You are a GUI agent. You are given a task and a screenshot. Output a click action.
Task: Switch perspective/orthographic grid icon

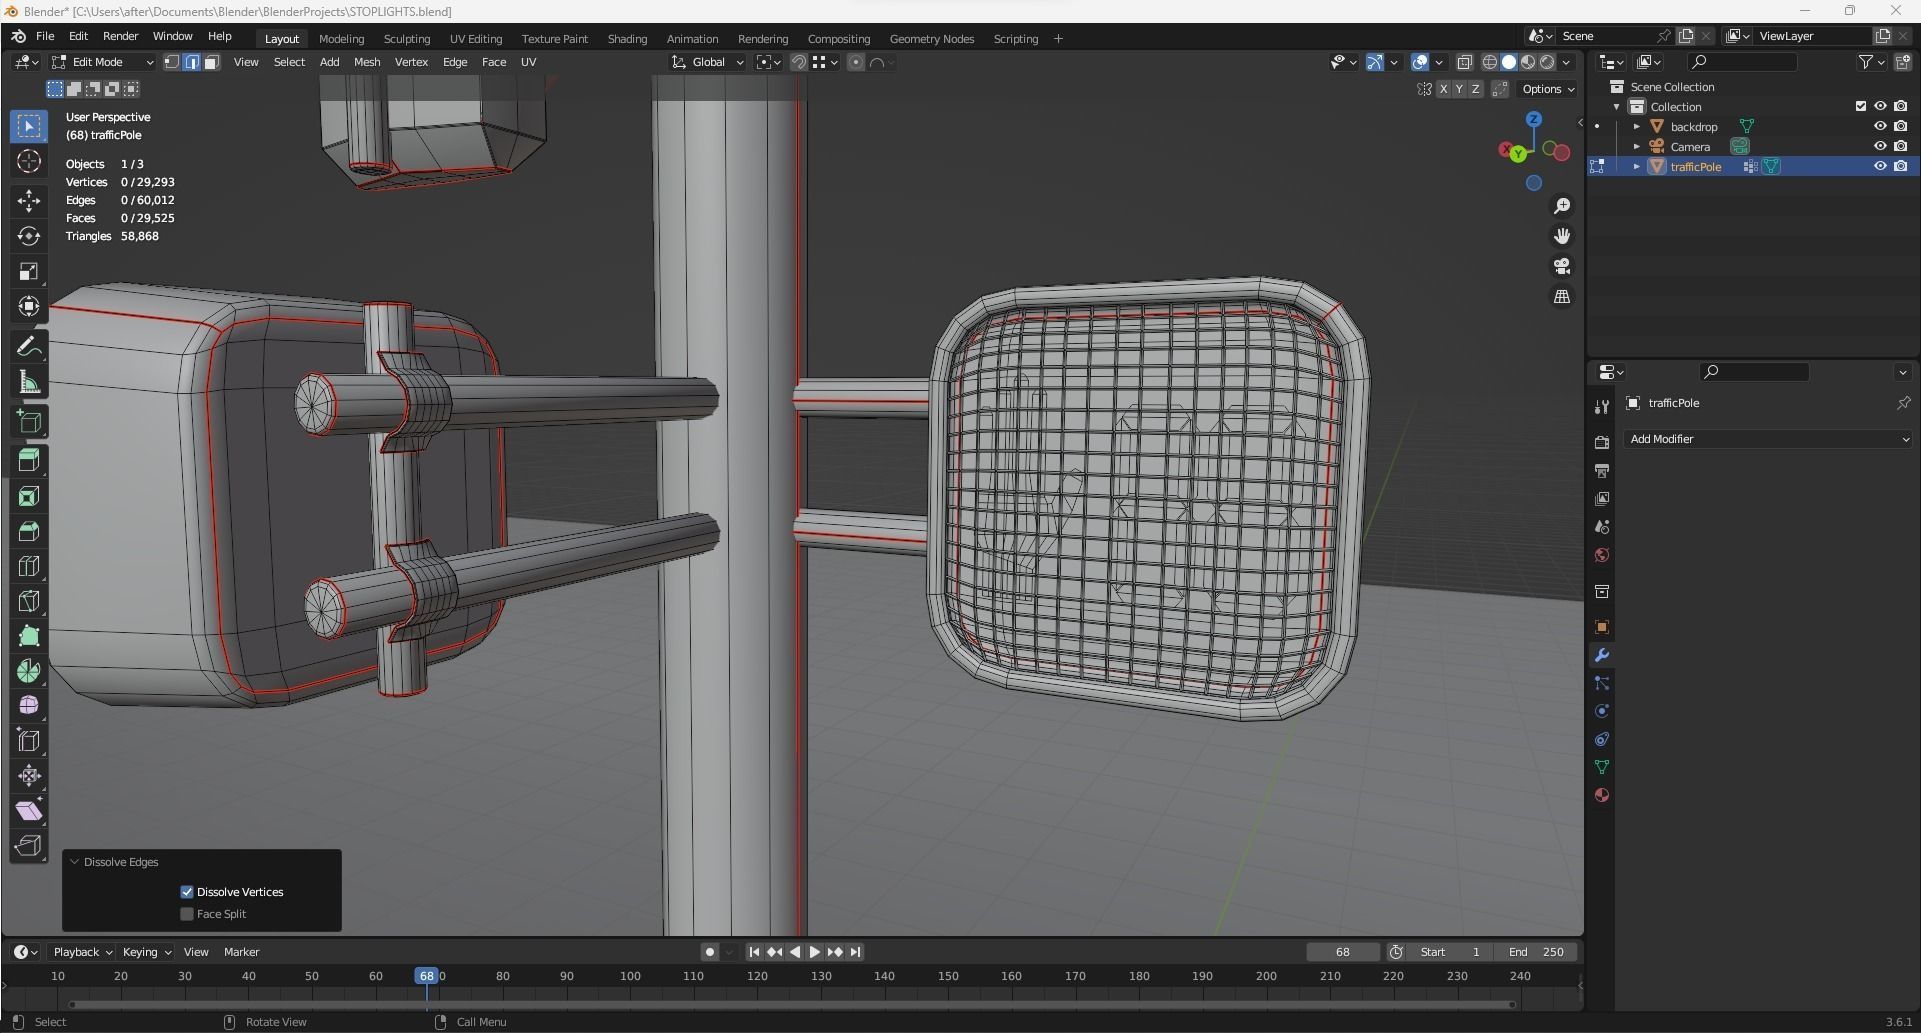(1561, 297)
